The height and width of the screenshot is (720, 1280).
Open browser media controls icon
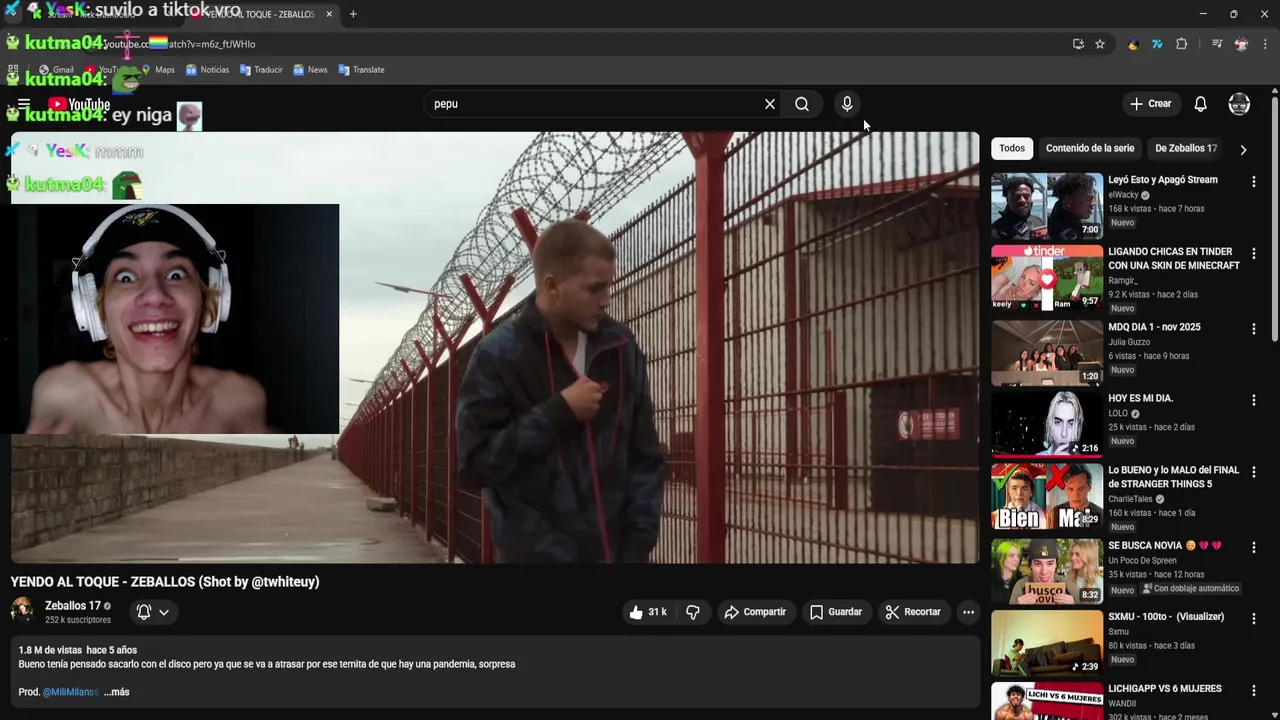(x=1217, y=44)
